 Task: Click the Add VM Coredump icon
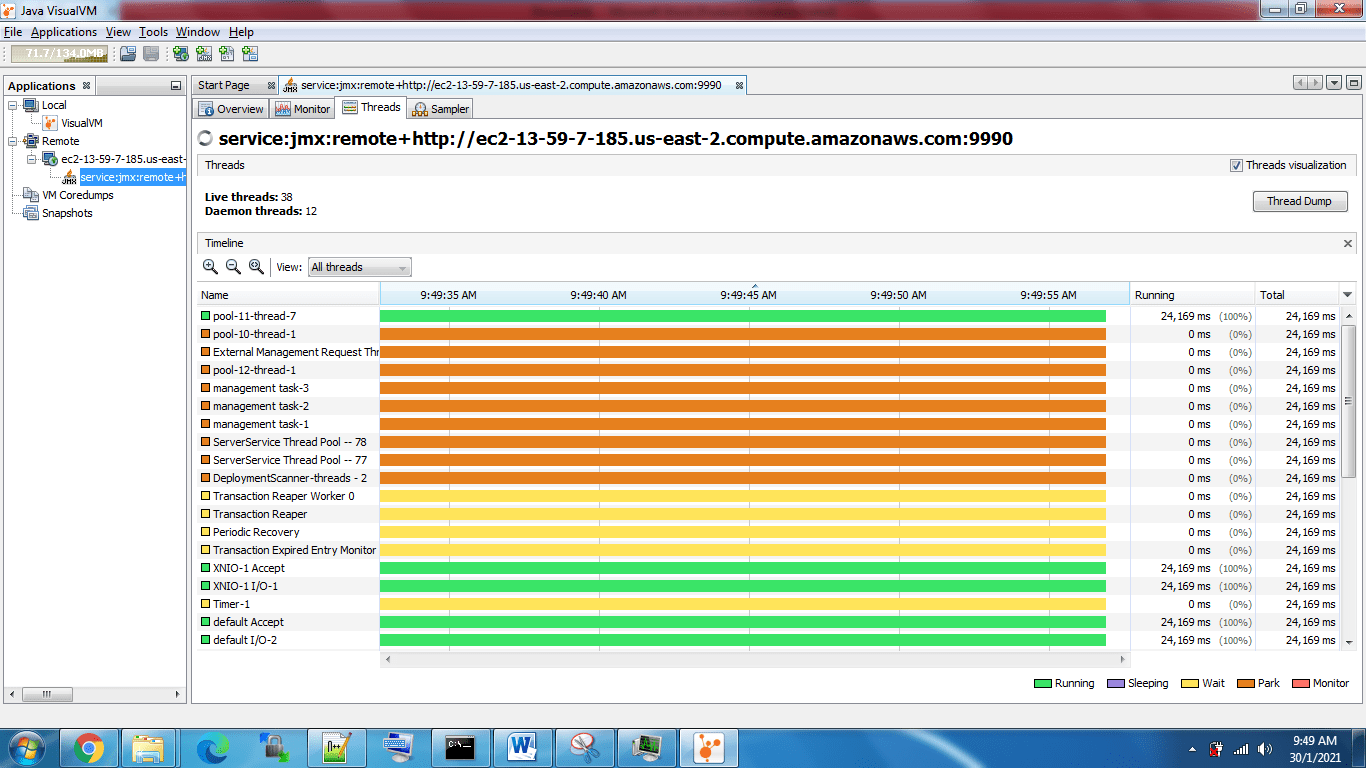coord(228,55)
